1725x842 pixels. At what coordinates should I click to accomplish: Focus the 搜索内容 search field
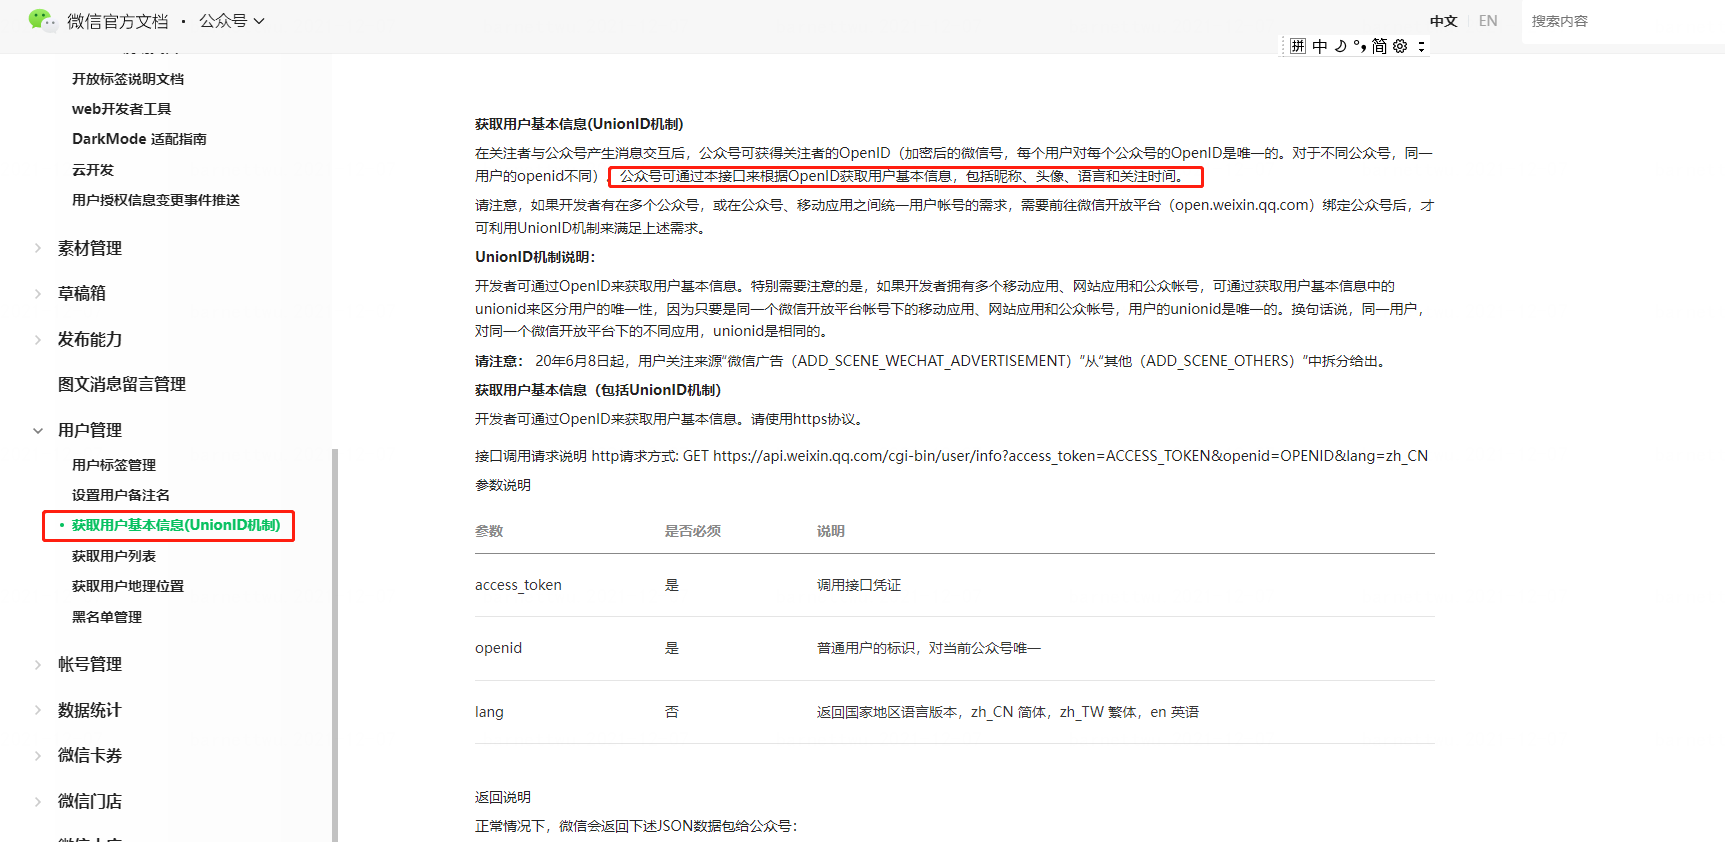(x=1622, y=21)
